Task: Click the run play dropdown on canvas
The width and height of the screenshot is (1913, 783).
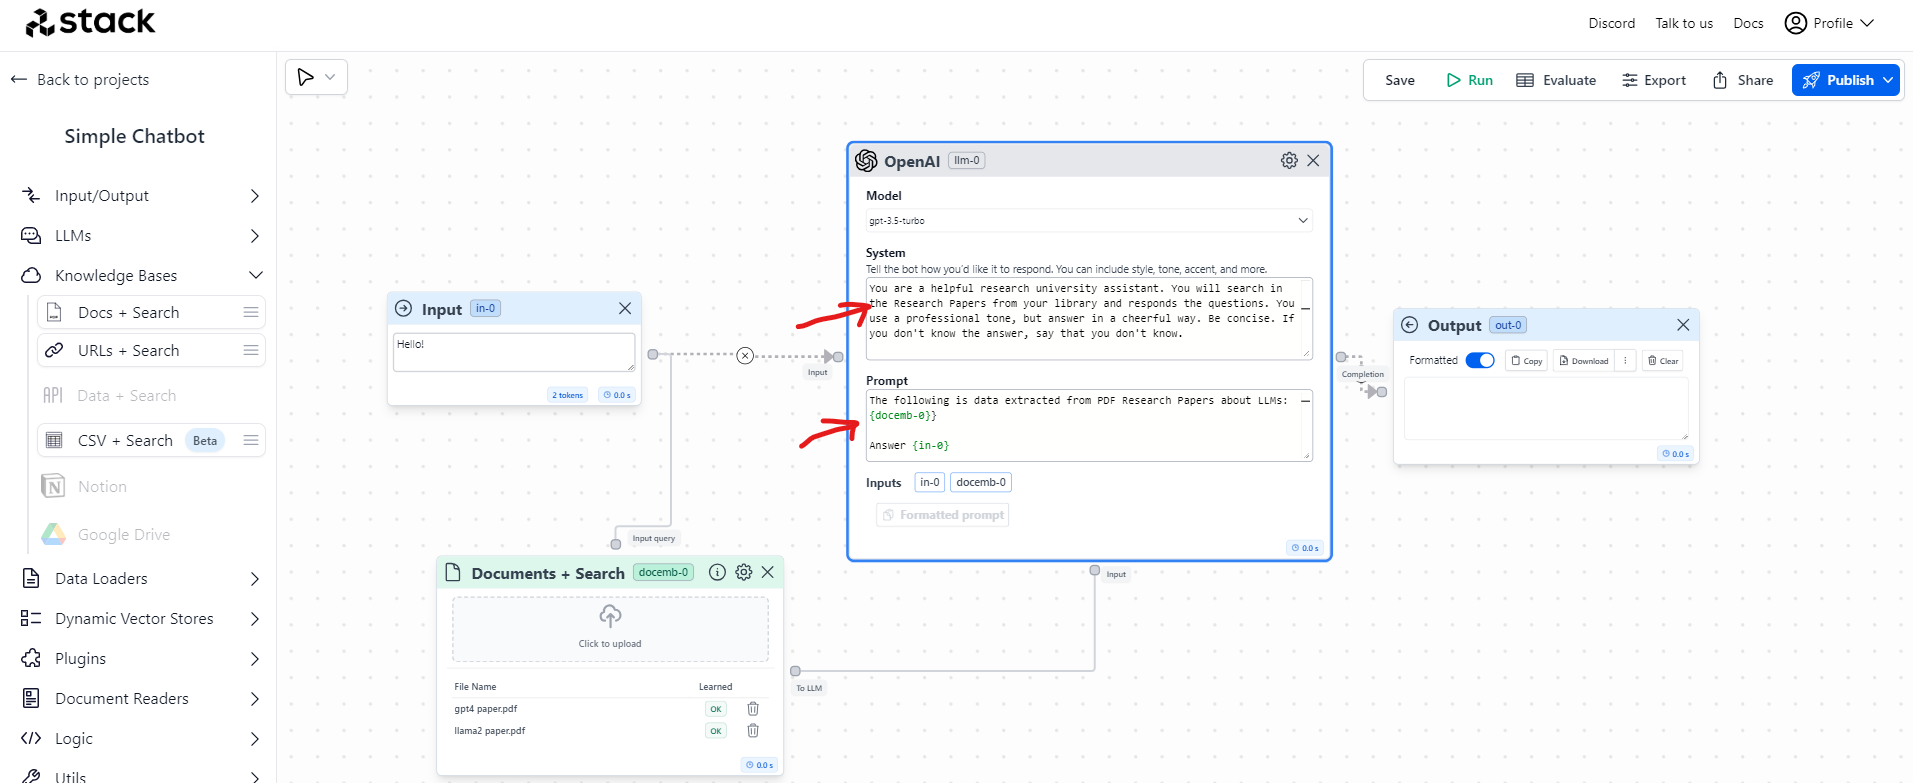Action: [x=317, y=77]
